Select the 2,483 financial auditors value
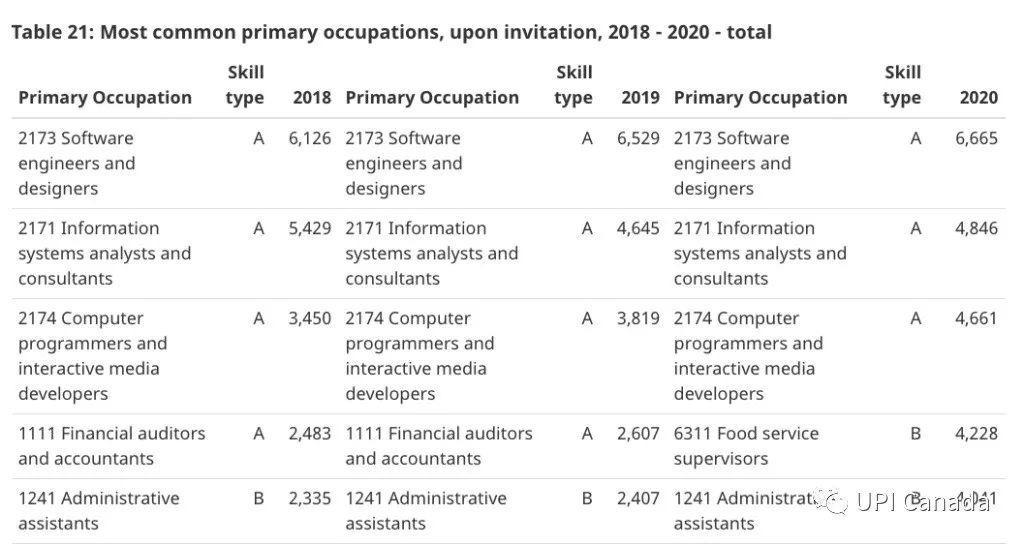This screenshot has height=544, width=1024. [x=310, y=433]
